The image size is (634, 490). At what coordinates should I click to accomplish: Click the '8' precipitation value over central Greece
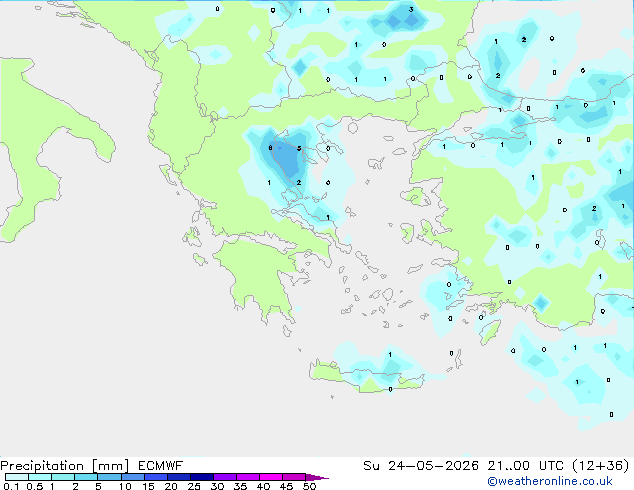(x=270, y=148)
